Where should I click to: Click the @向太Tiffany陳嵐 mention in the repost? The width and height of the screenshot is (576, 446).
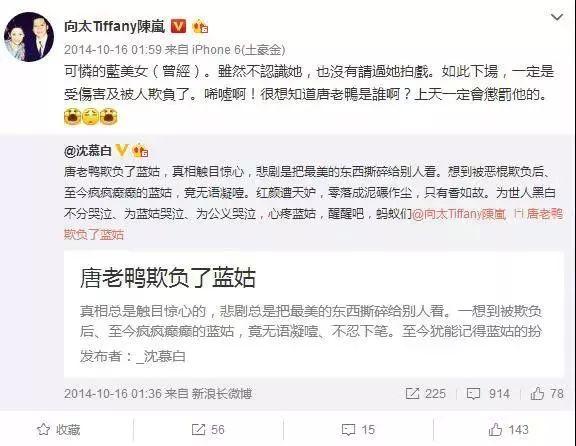459,214
